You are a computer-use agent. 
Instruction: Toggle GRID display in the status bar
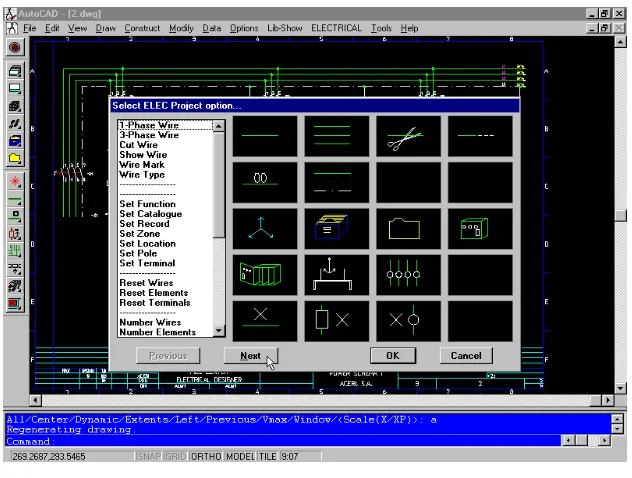(x=175, y=457)
